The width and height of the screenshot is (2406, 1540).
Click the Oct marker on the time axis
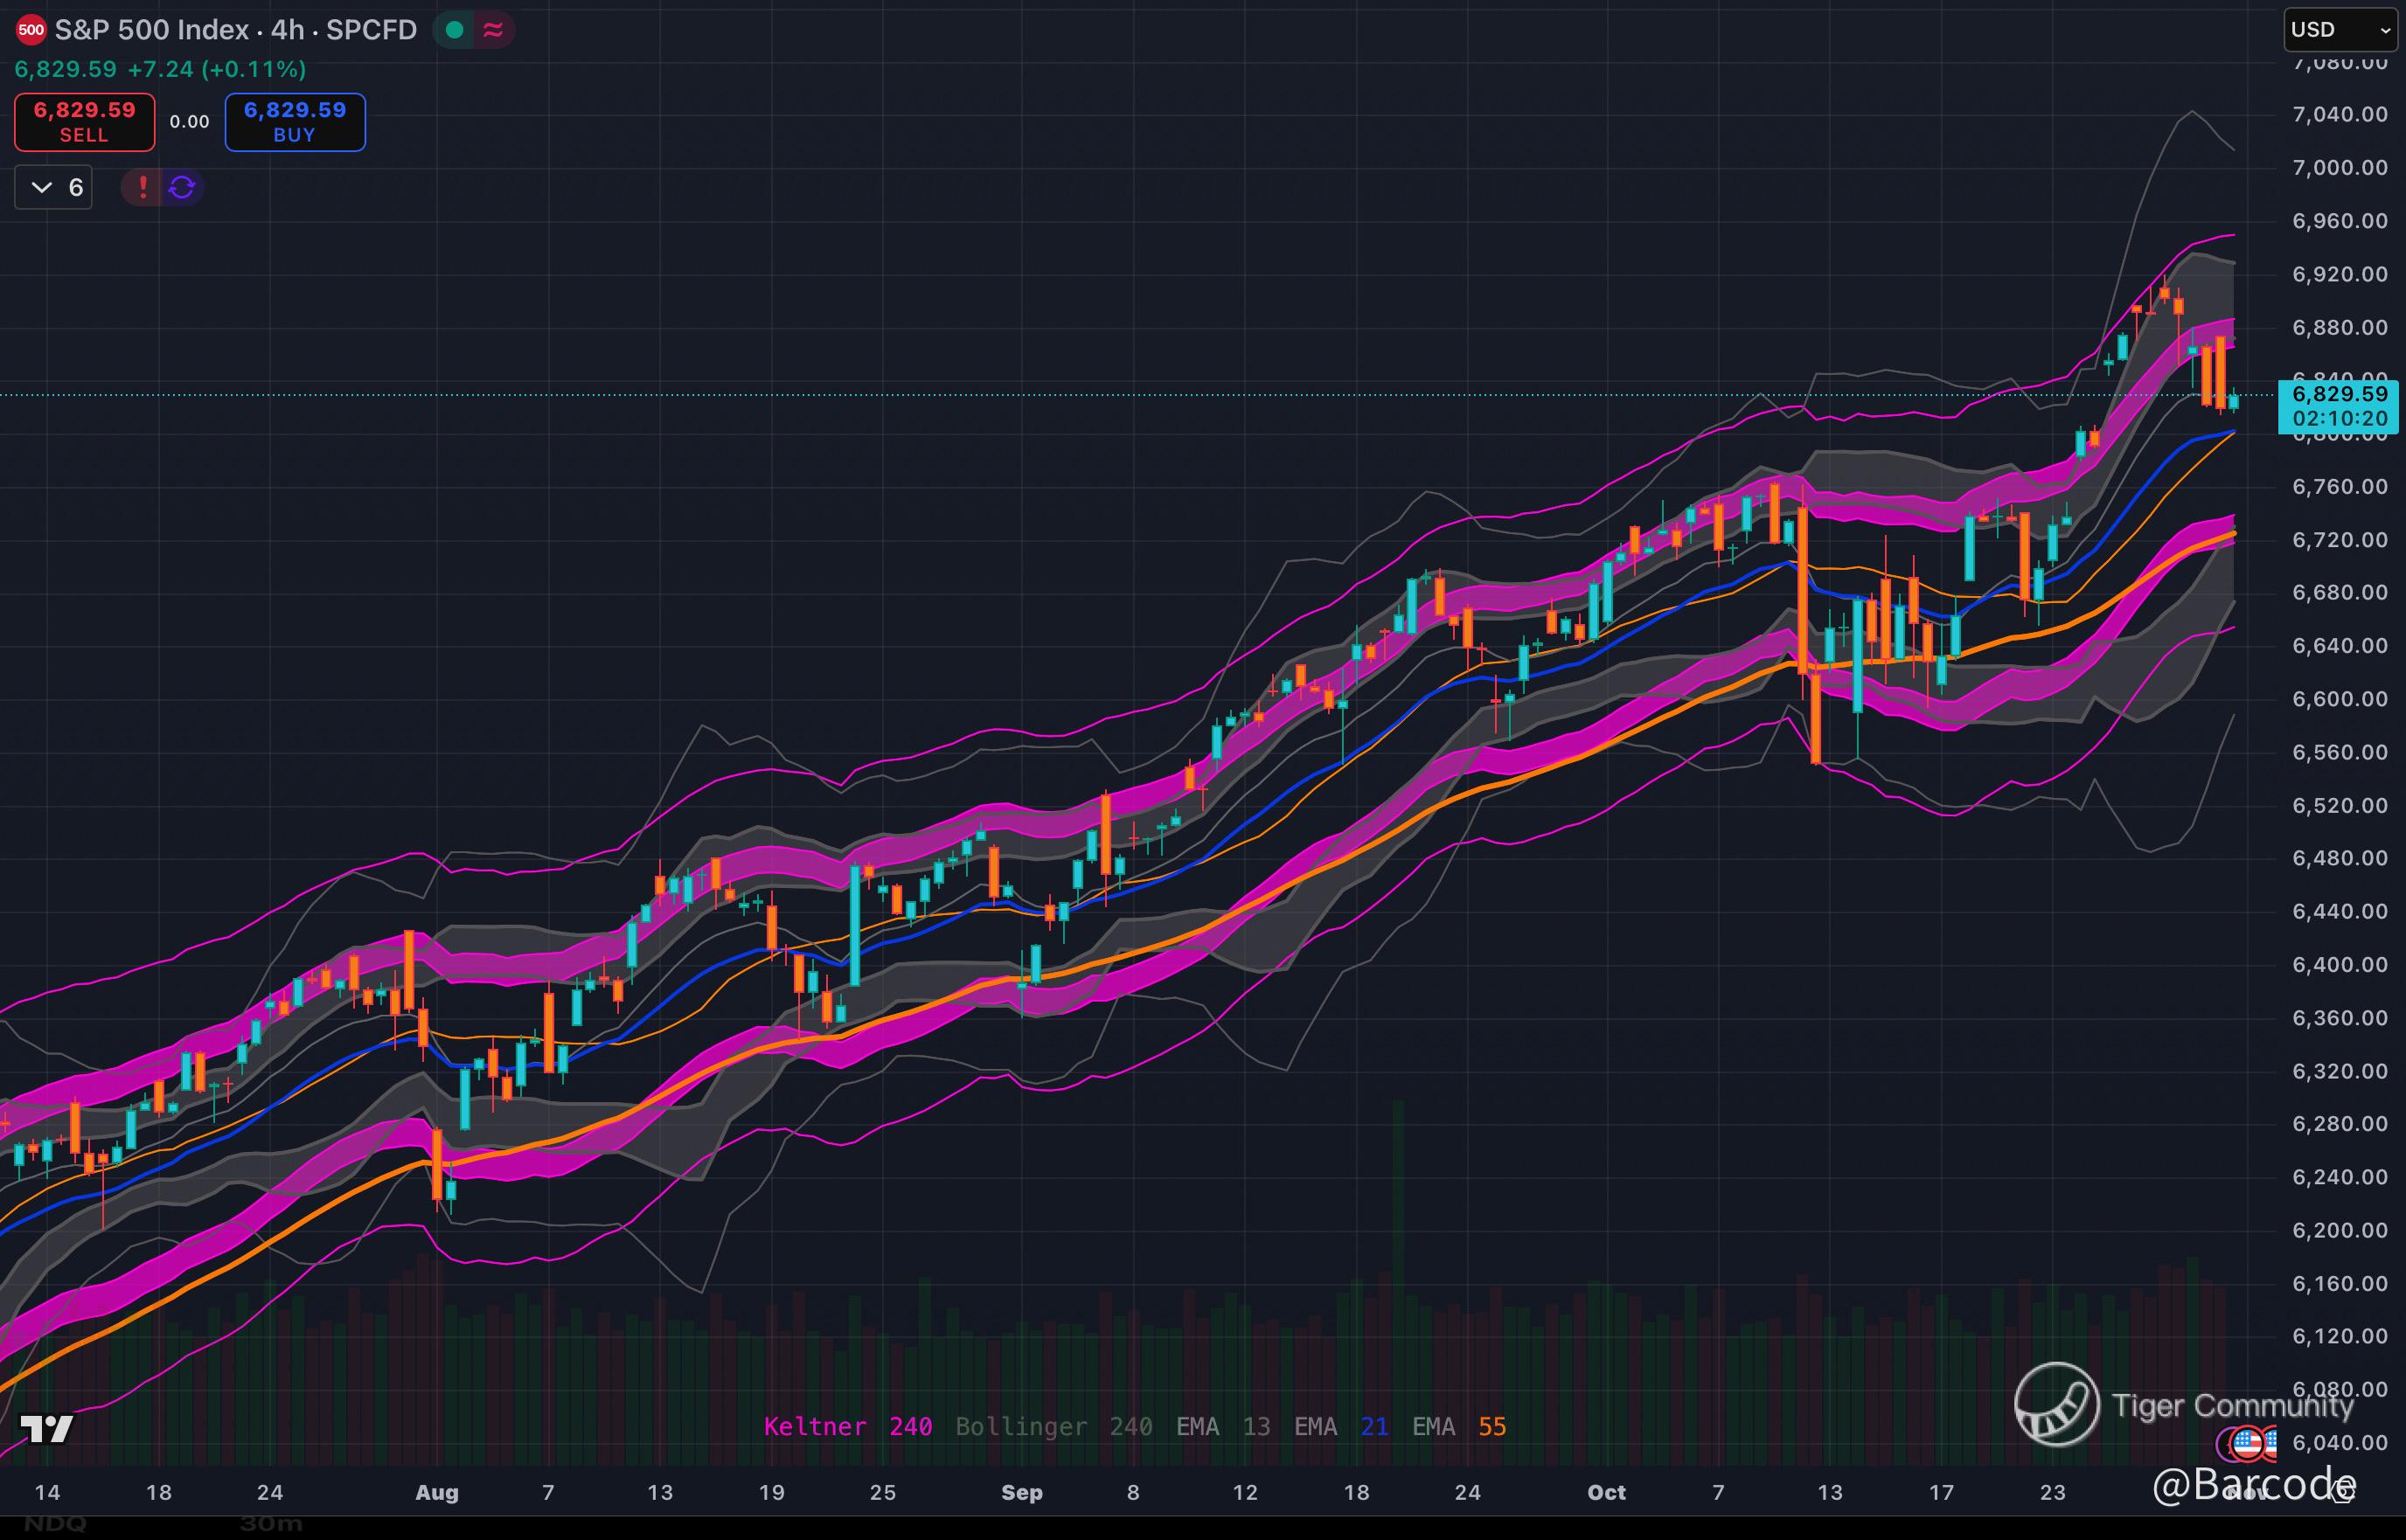pos(1606,1492)
